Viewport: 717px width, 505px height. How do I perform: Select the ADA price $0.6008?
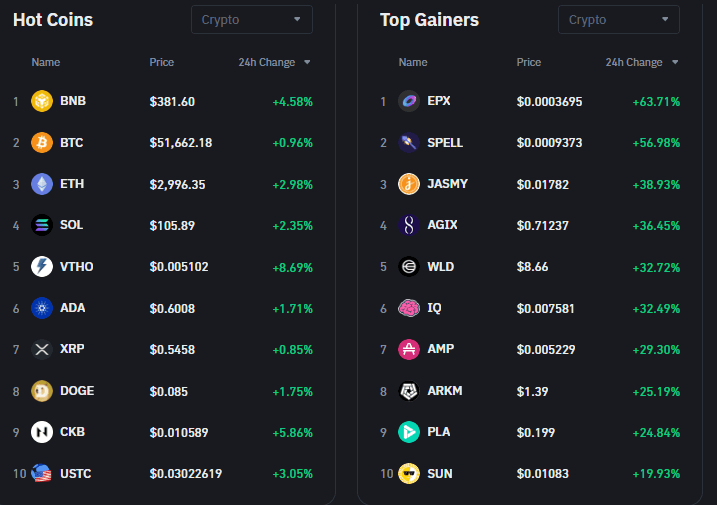click(172, 308)
